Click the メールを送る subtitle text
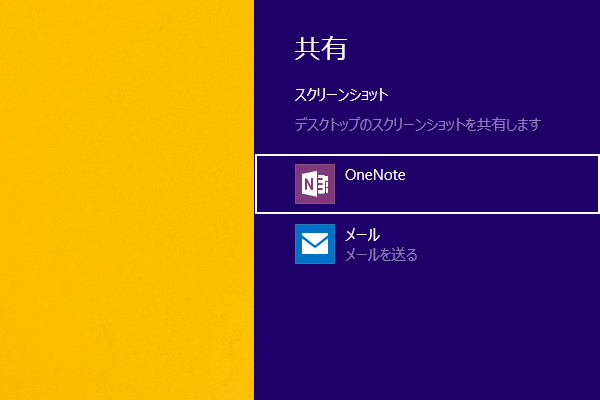600x400 pixels. [381, 255]
